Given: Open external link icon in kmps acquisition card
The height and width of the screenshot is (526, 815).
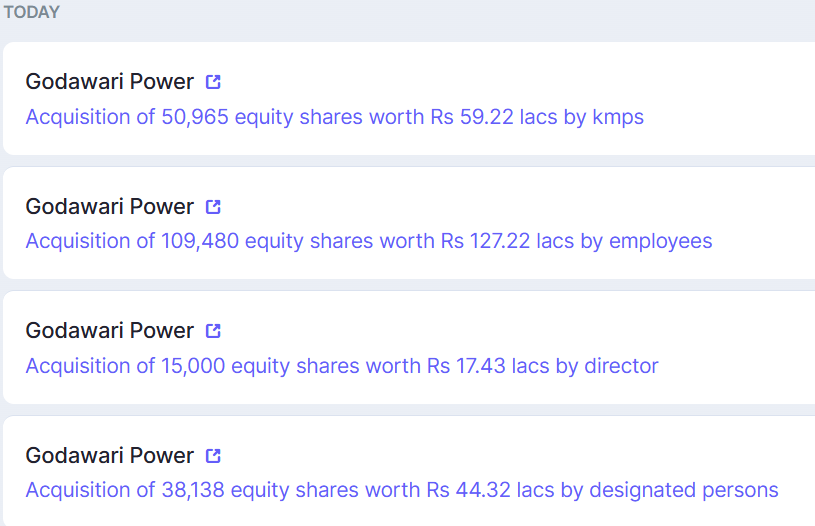Looking at the screenshot, I should coord(213,82).
